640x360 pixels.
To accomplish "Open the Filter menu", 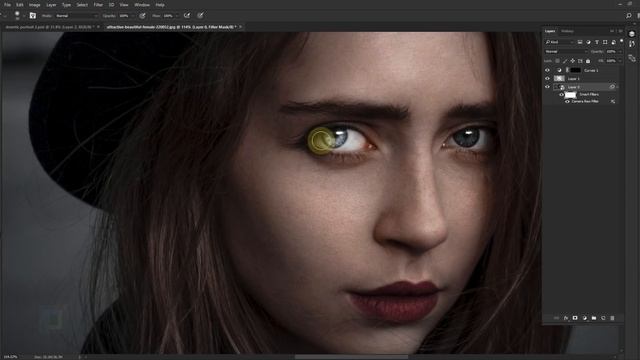I will (98, 5).
